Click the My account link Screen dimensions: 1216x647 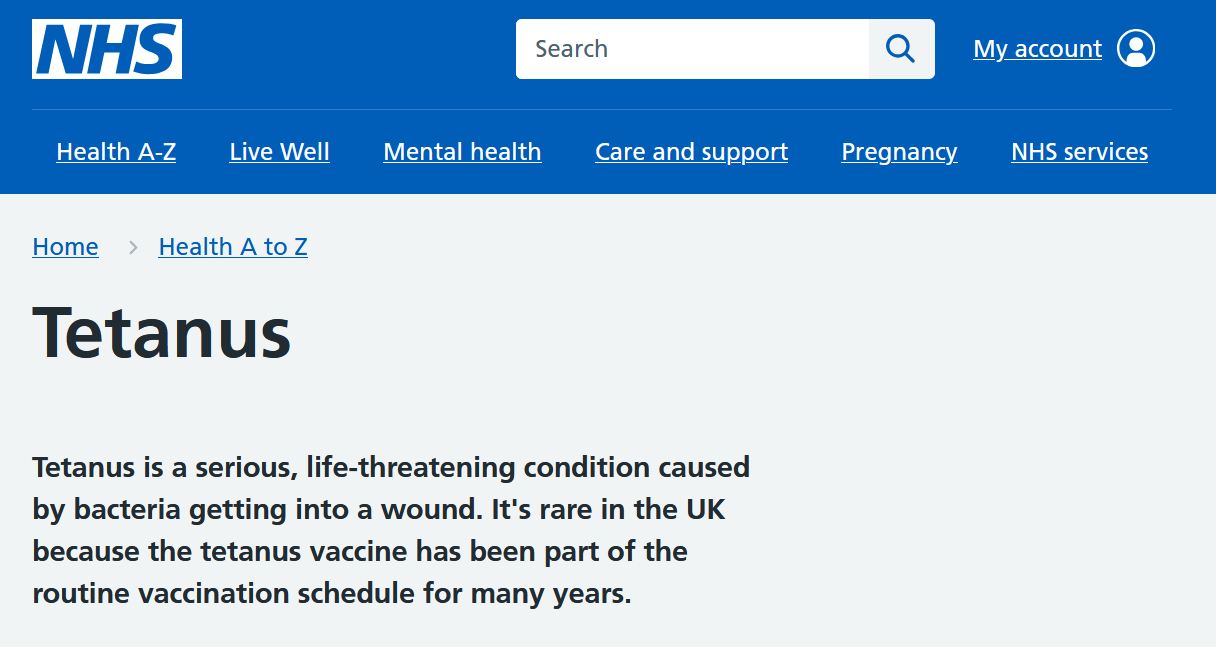[x=1037, y=47]
